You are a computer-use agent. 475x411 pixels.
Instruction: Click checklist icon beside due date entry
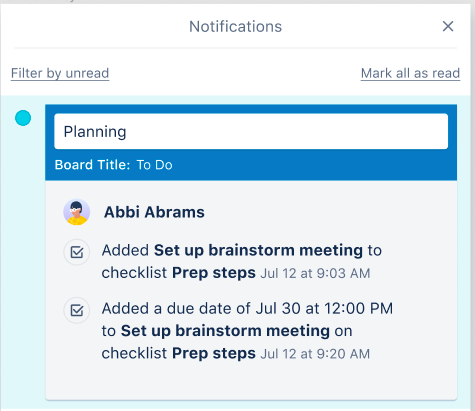tap(77, 310)
